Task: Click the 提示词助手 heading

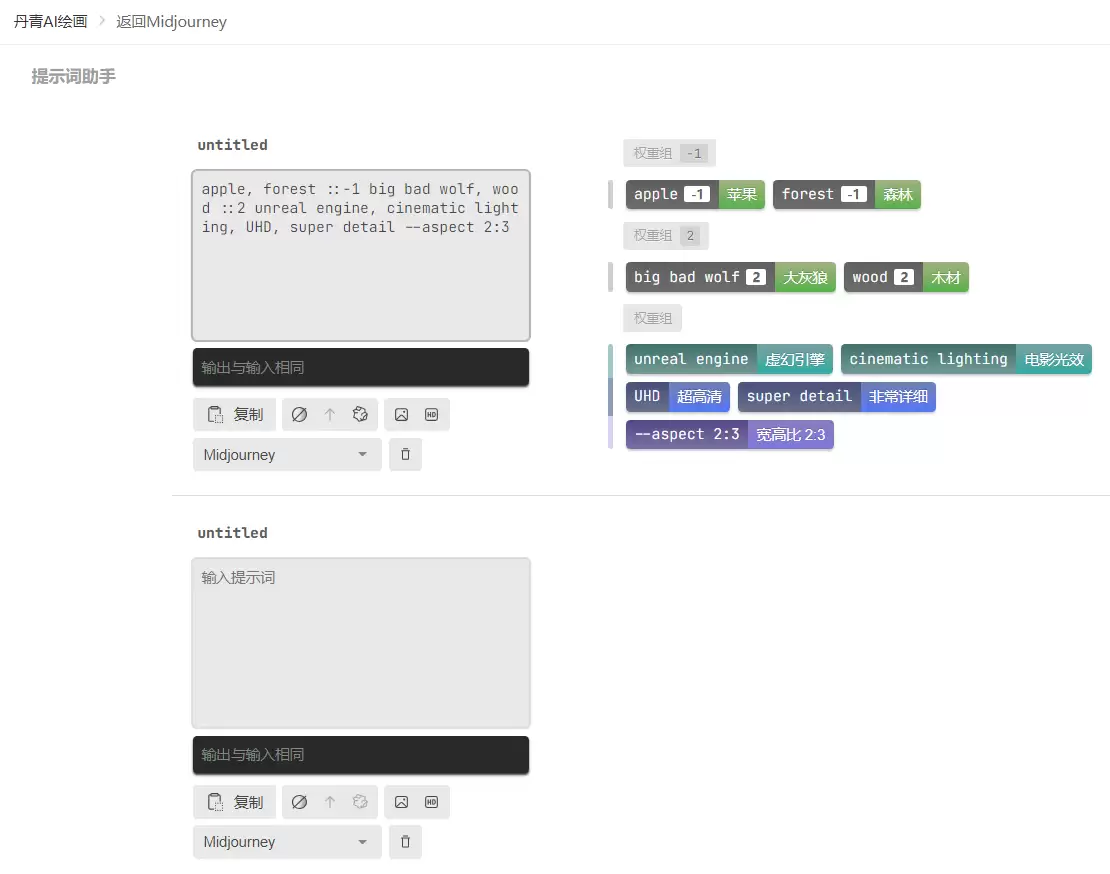Action: click(73, 76)
